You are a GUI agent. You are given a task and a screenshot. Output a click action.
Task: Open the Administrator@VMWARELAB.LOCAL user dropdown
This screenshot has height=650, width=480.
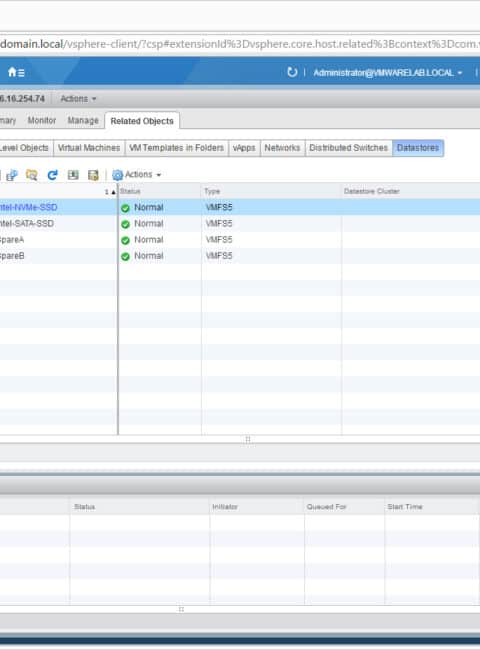tap(388, 73)
